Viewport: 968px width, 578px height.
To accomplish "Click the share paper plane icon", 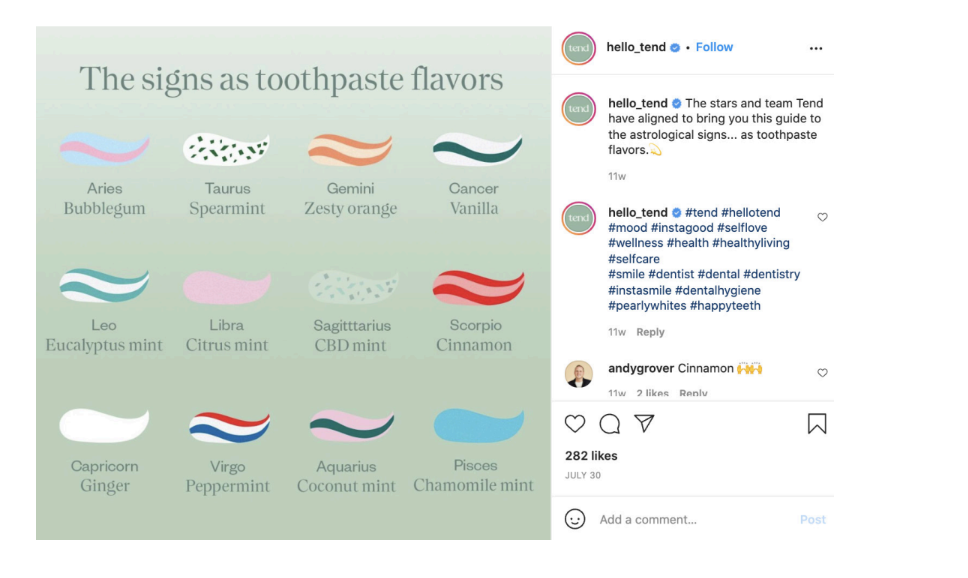I will coord(644,424).
